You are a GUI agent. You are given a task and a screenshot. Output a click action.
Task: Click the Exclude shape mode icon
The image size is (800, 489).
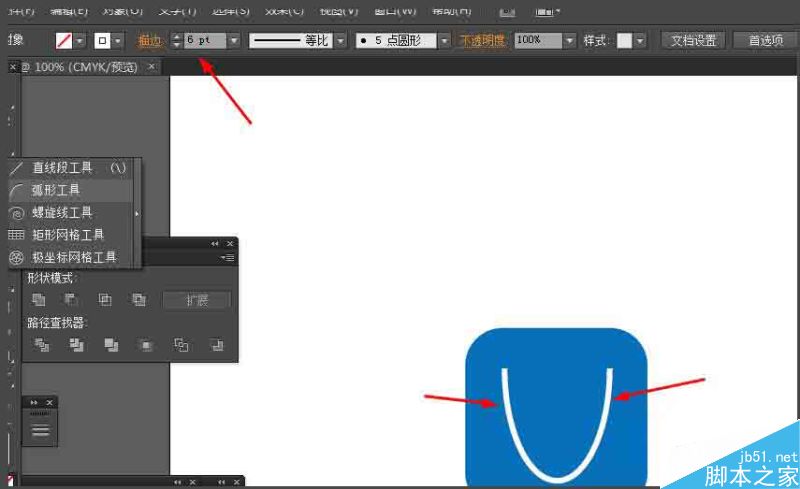(x=138, y=300)
